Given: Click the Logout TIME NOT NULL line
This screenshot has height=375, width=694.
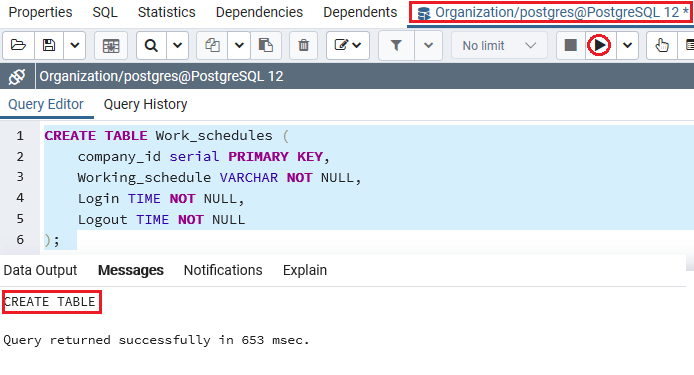Looking at the screenshot, I should click(x=162, y=220).
